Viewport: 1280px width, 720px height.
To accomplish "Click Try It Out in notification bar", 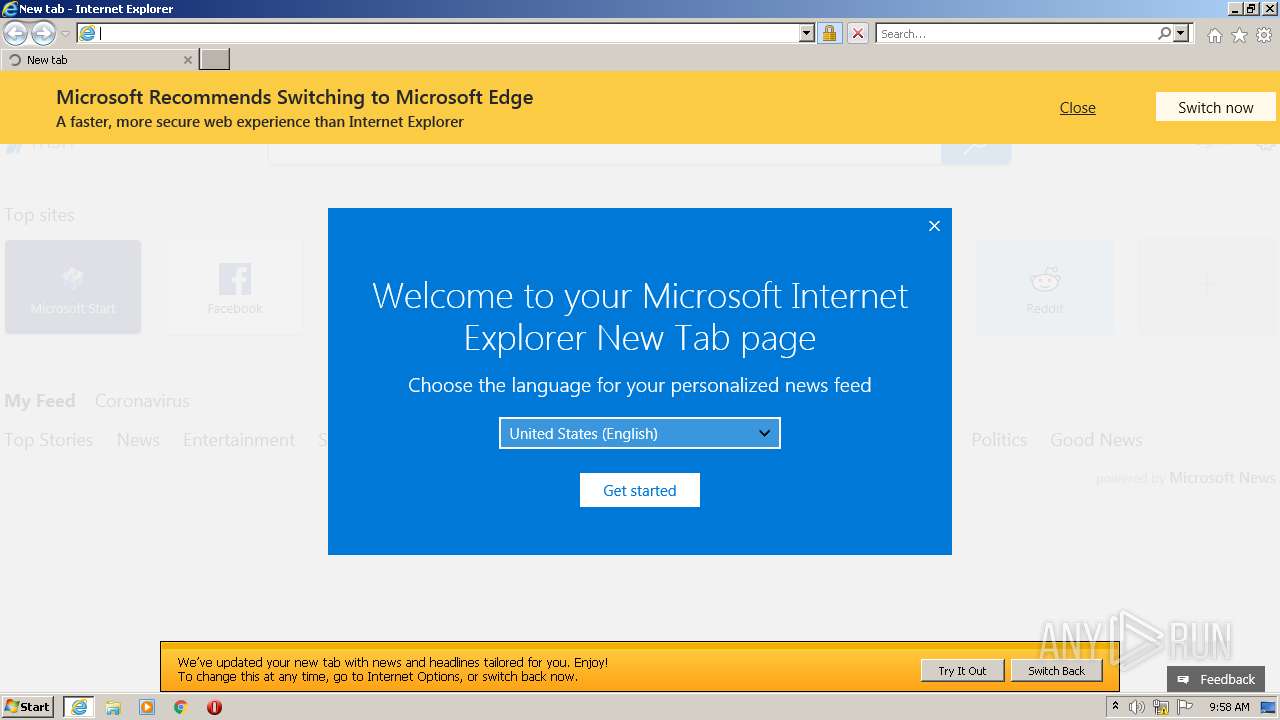I will click(x=962, y=671).
